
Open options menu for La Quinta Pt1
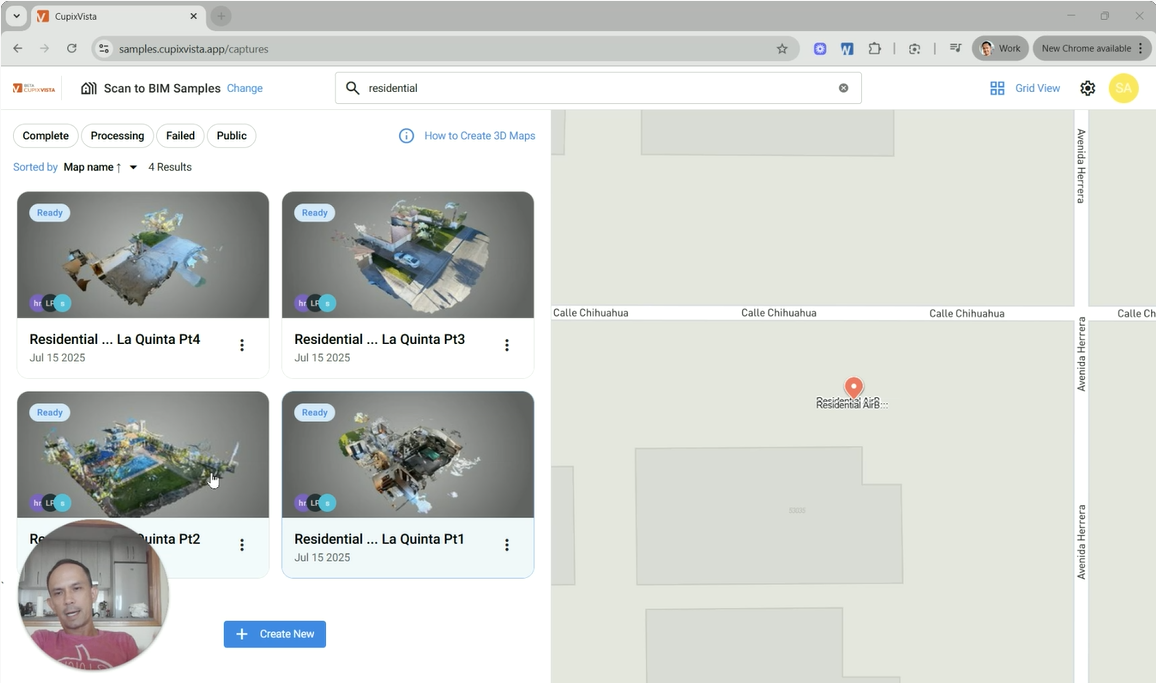click(x=507, y=545)
